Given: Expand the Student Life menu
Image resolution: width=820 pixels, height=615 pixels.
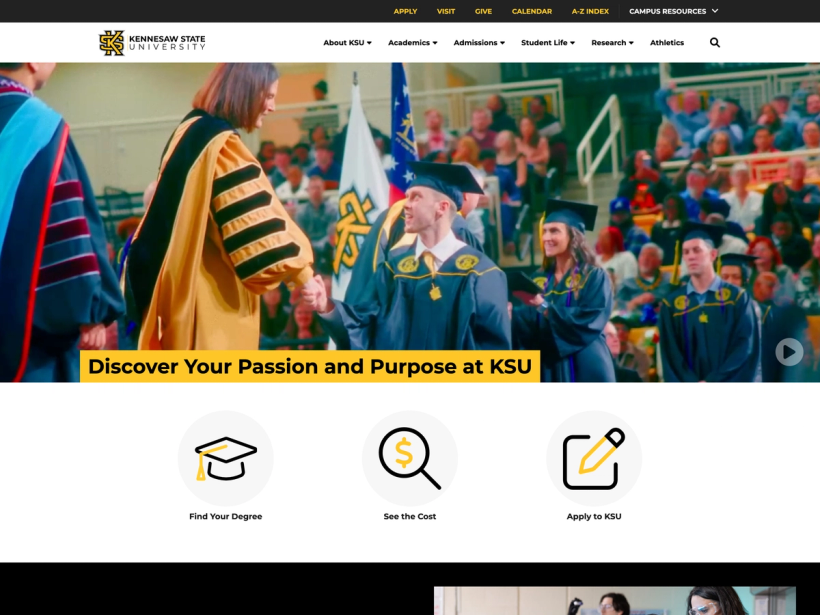Looking at the screenshot, I should click(x=548, y=42).
